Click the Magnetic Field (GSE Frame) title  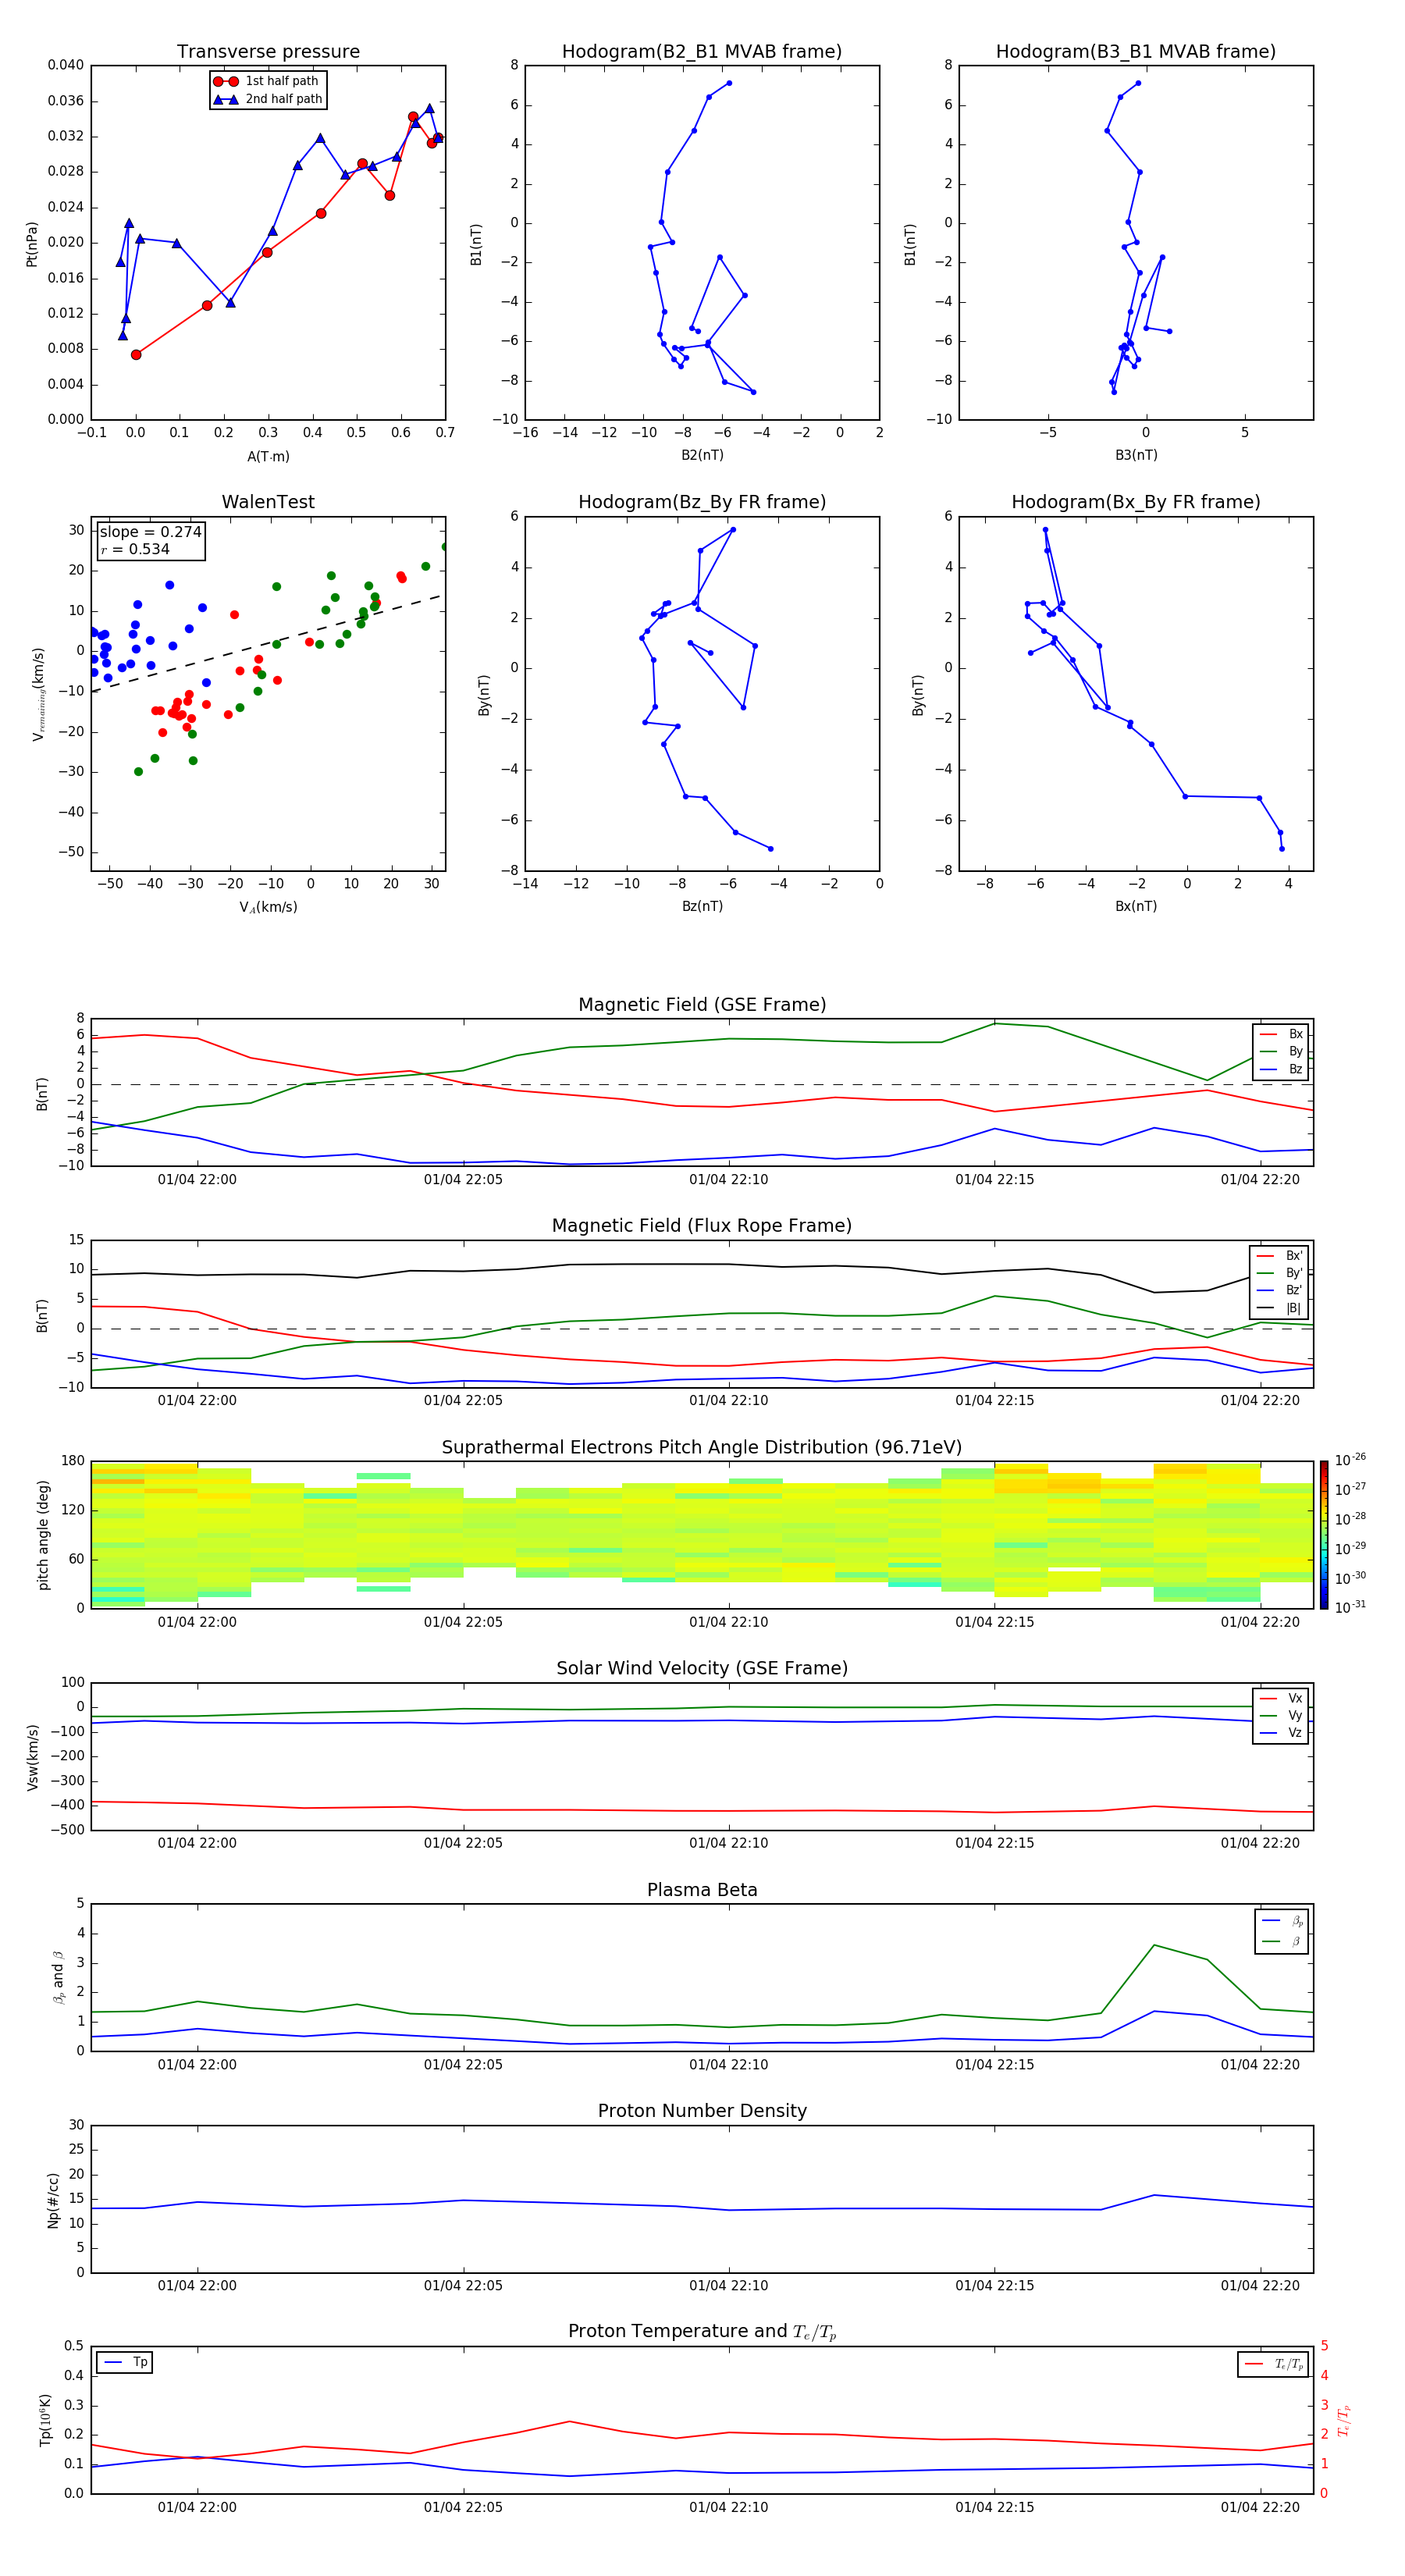[x=702, y=1005]
